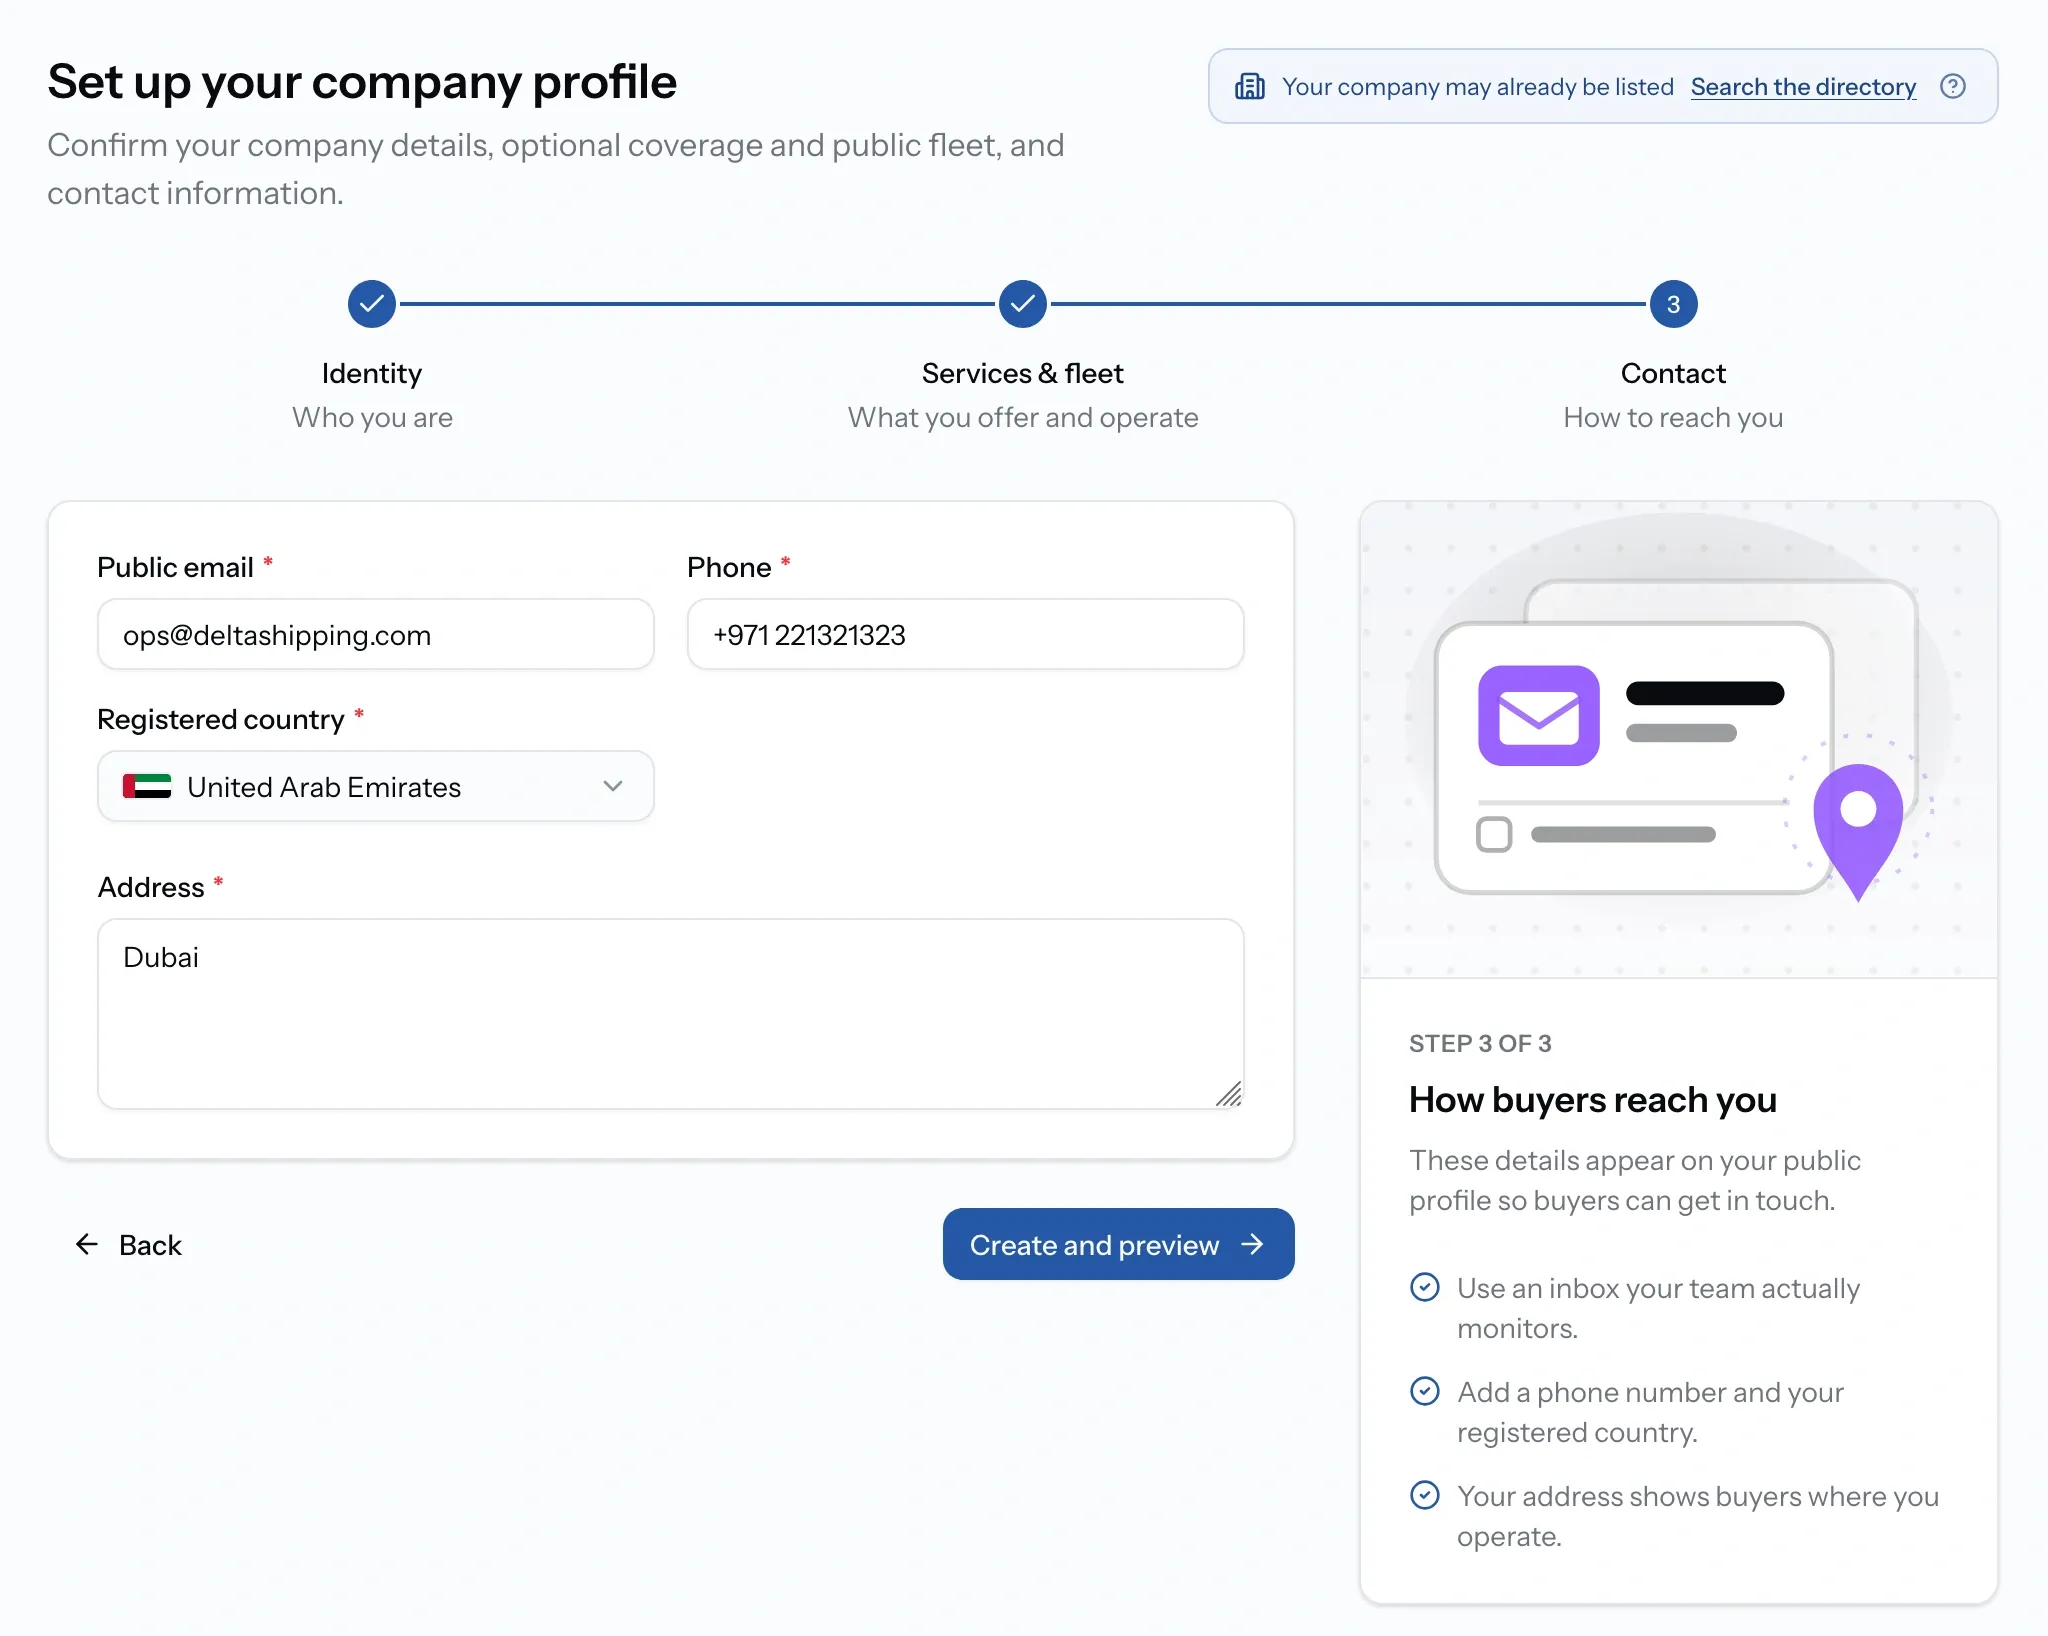Click the Address text area
The image size is (2048, 1636).
point(671,1014)
